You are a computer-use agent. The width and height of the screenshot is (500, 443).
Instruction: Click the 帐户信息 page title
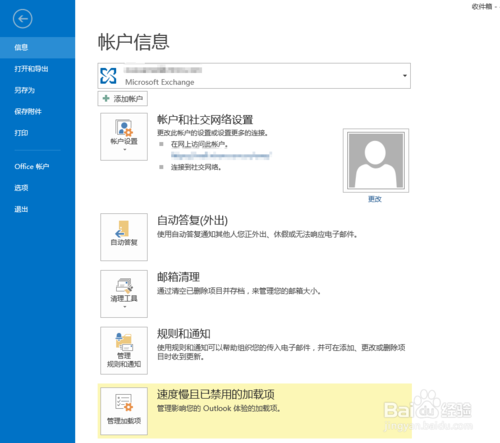[134, 42]
